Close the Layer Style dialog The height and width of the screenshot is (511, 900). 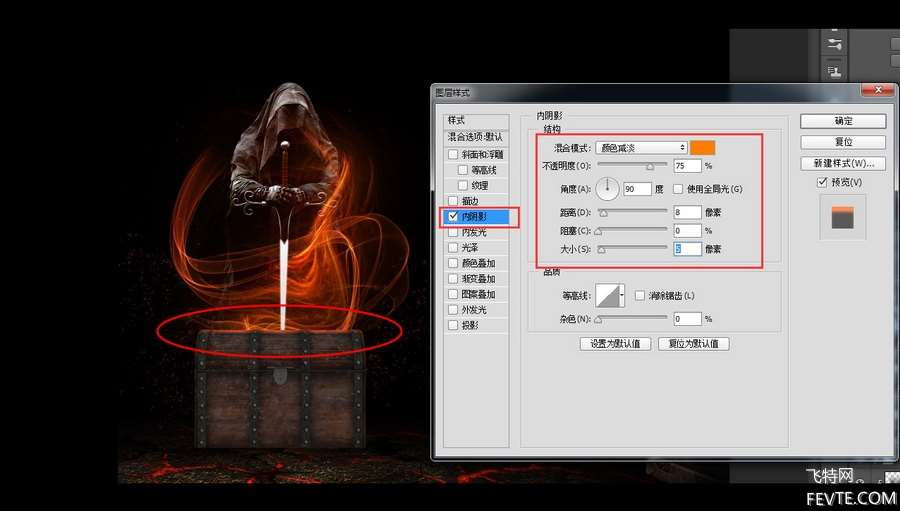pyautogui.click(x=878, y=90)
